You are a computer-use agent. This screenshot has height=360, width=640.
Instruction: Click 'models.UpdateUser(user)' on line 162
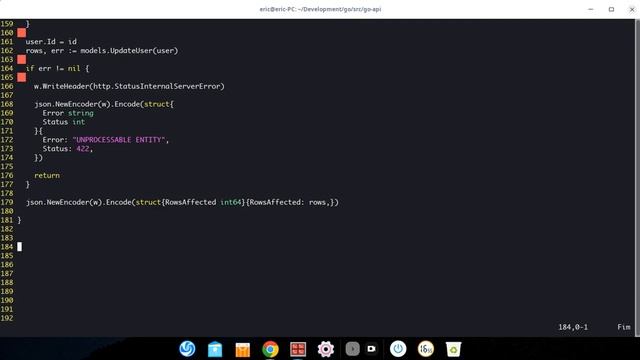[x=129, y=51]
